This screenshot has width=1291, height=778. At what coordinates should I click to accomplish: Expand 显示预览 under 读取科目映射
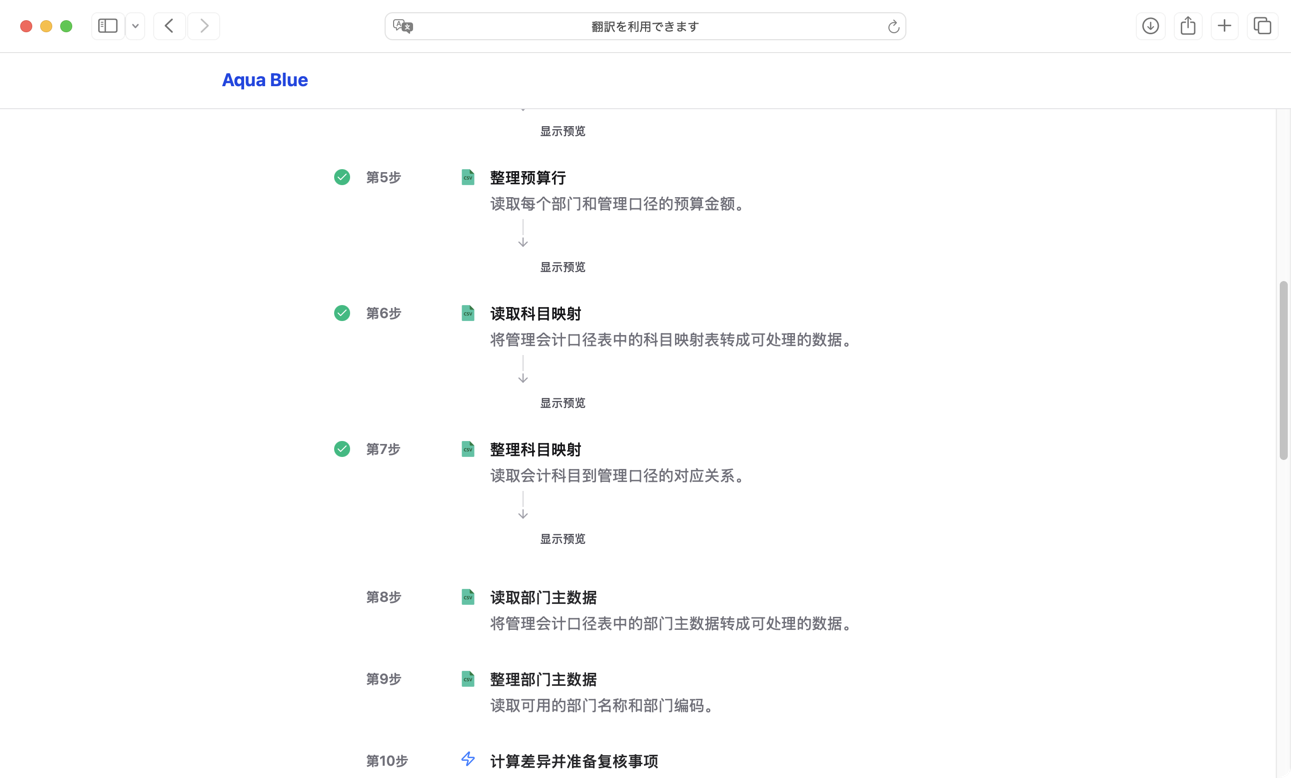[x=562, y=403]
